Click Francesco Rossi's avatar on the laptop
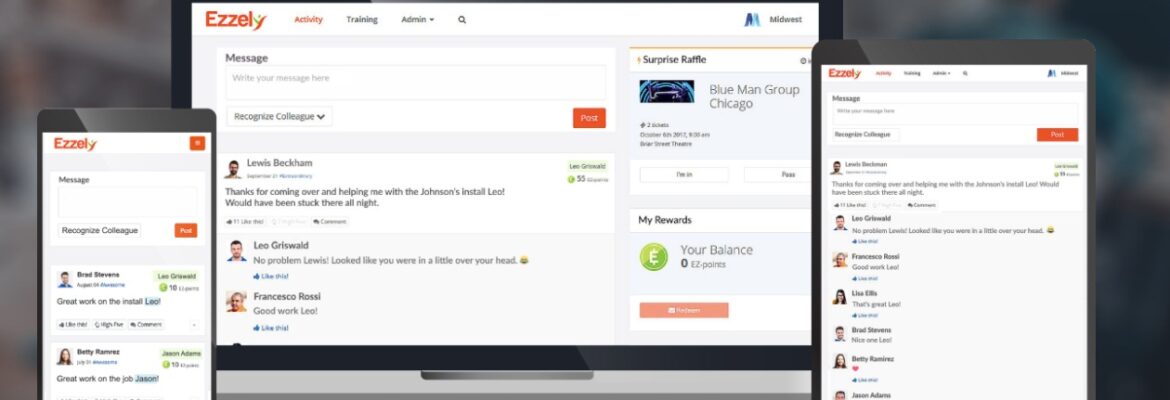The width and height of the screenshot is (1170, 400). click(x=237, y=301)
